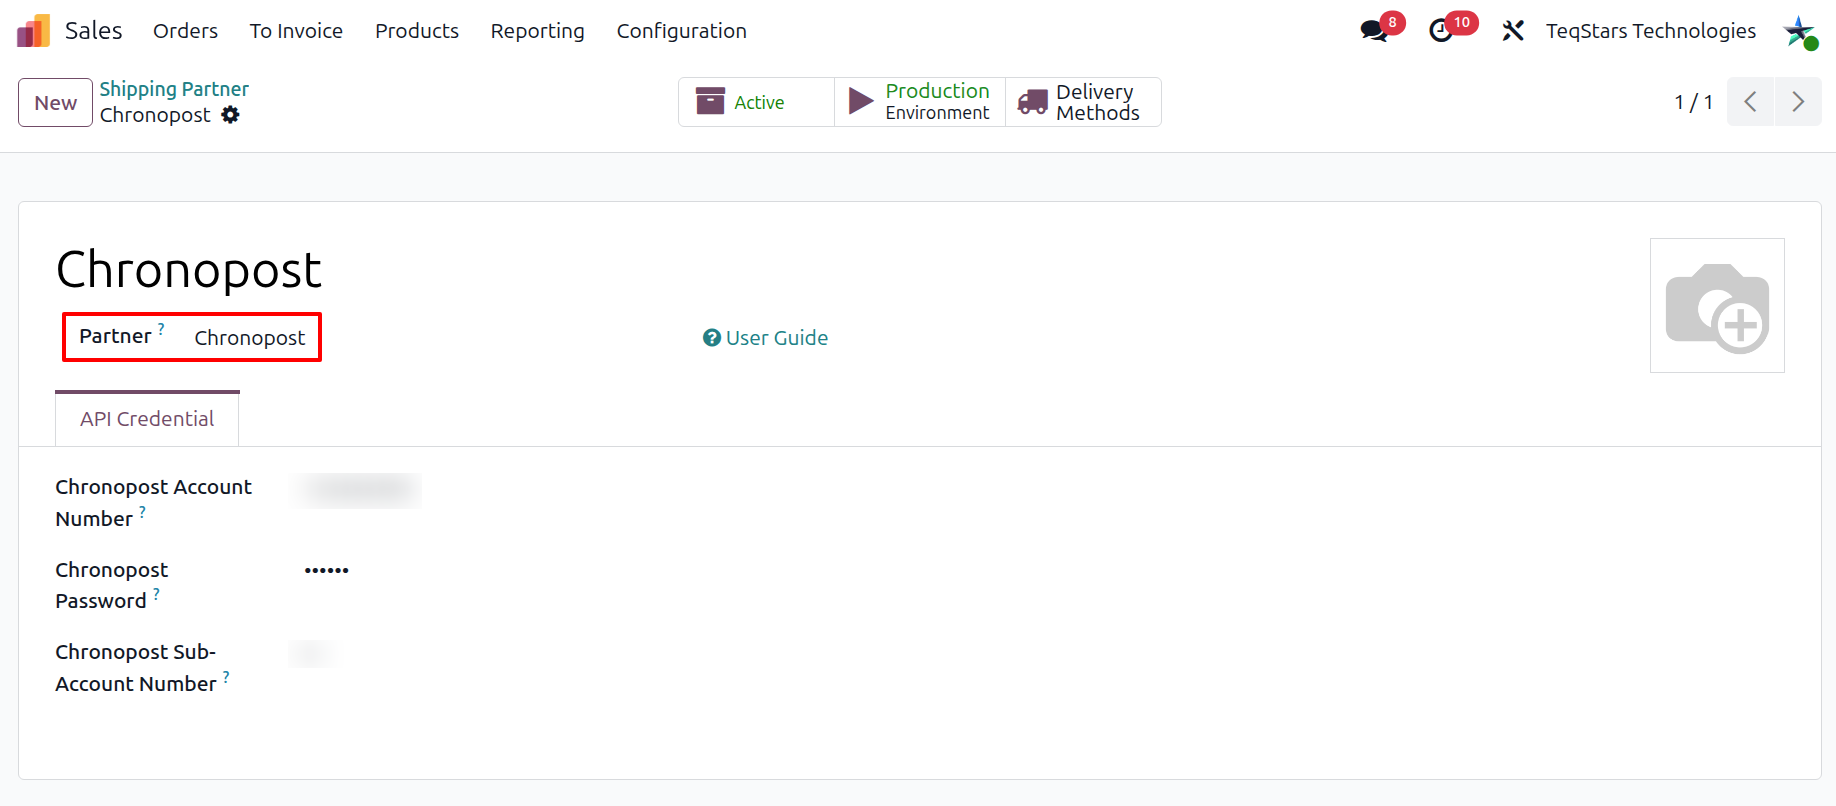Open the Products menu
Viewport: 1836px width, 806px height.
point(417,31)
